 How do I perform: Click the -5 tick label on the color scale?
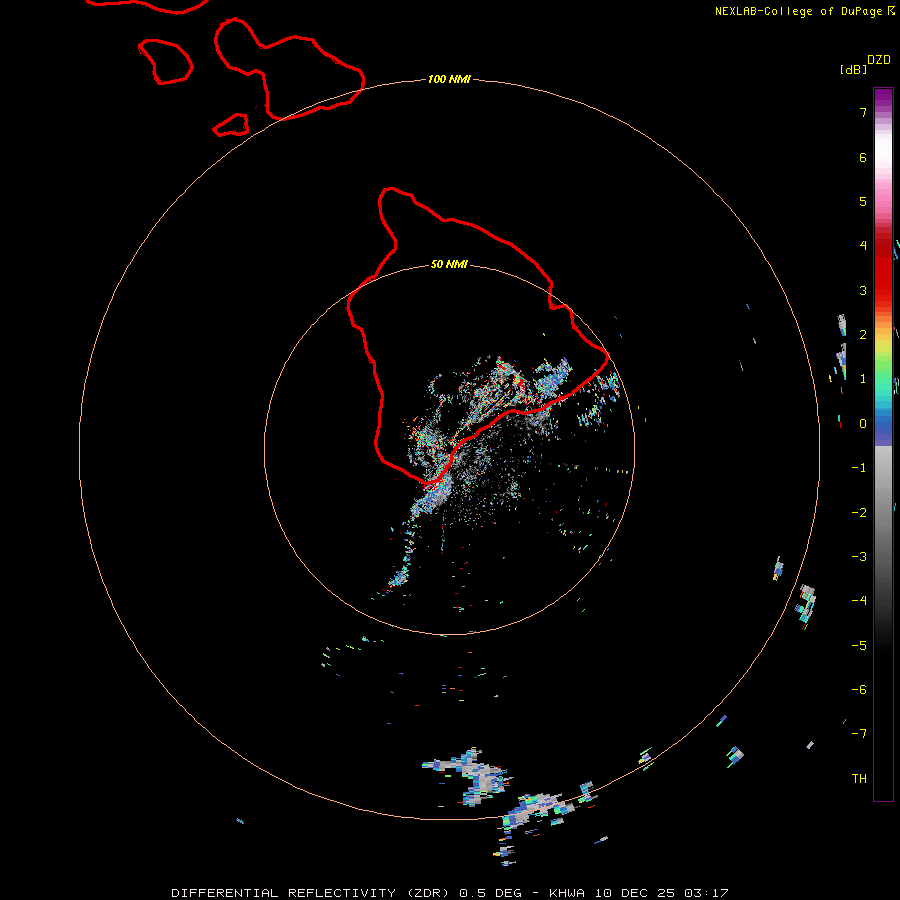(x=859, y=646)
